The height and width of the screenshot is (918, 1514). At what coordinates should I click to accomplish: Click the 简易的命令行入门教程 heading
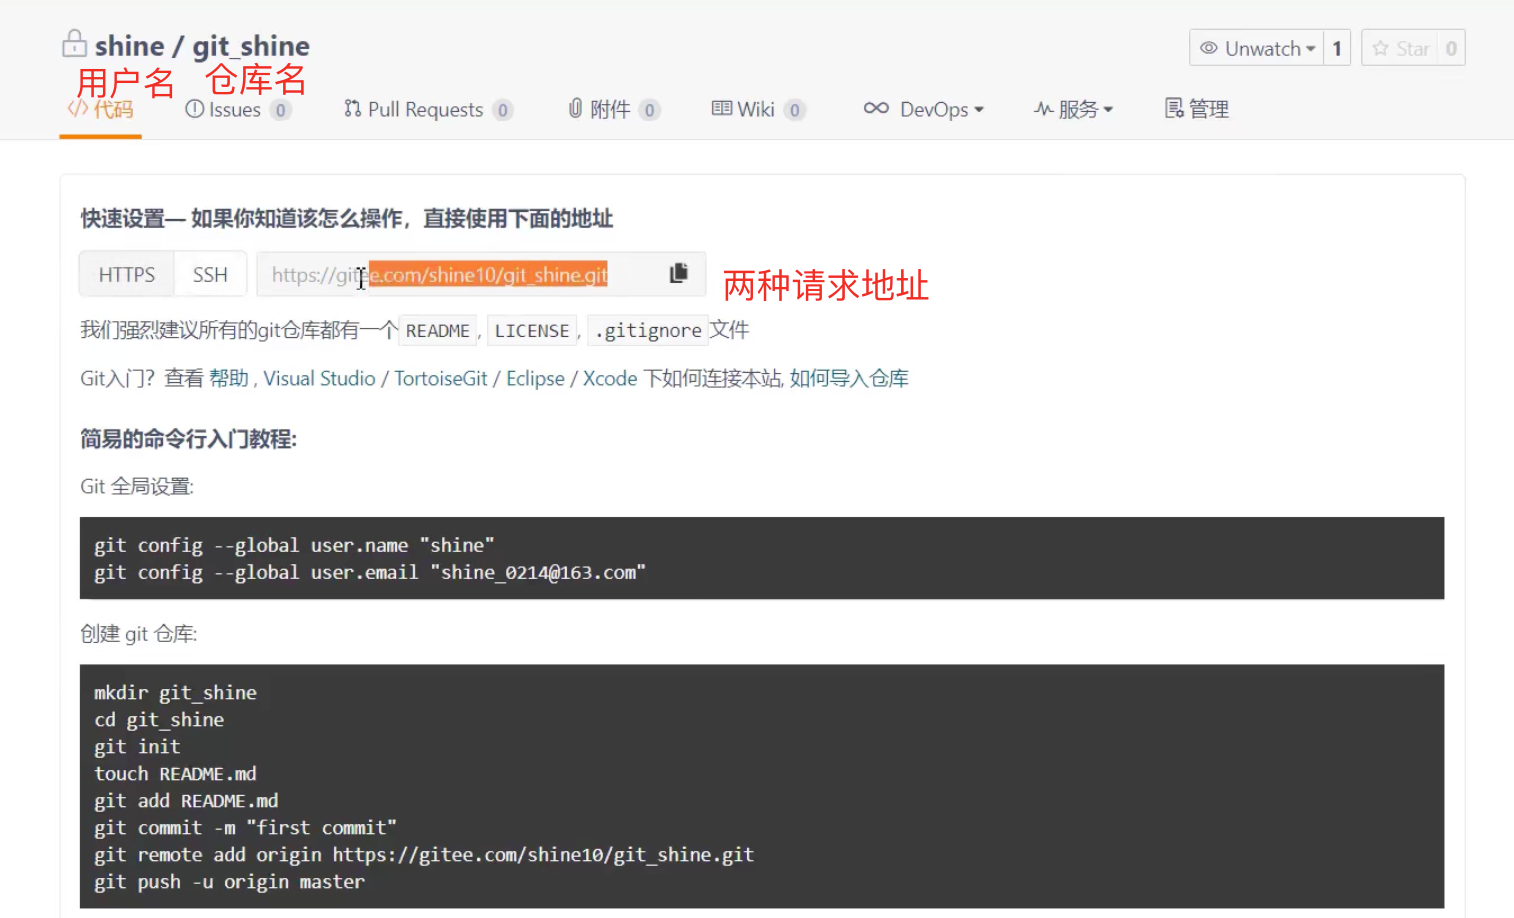(x=188, y=439)
